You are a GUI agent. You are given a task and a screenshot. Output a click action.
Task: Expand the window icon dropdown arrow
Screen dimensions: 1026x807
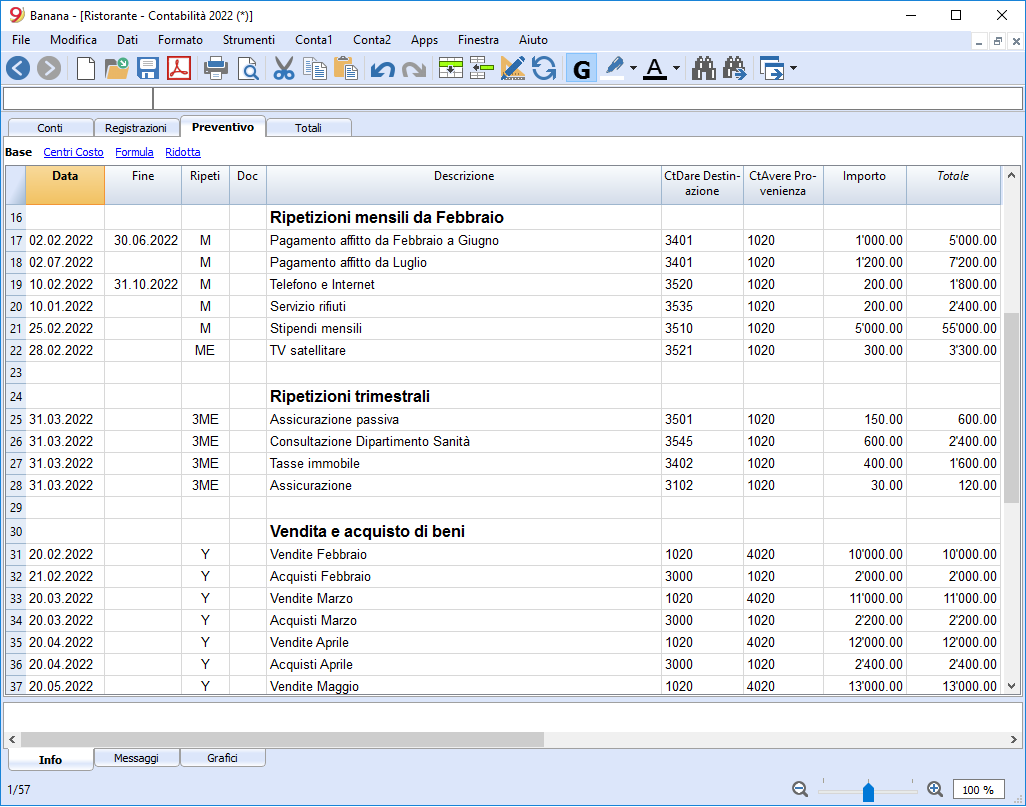[793, 68]
